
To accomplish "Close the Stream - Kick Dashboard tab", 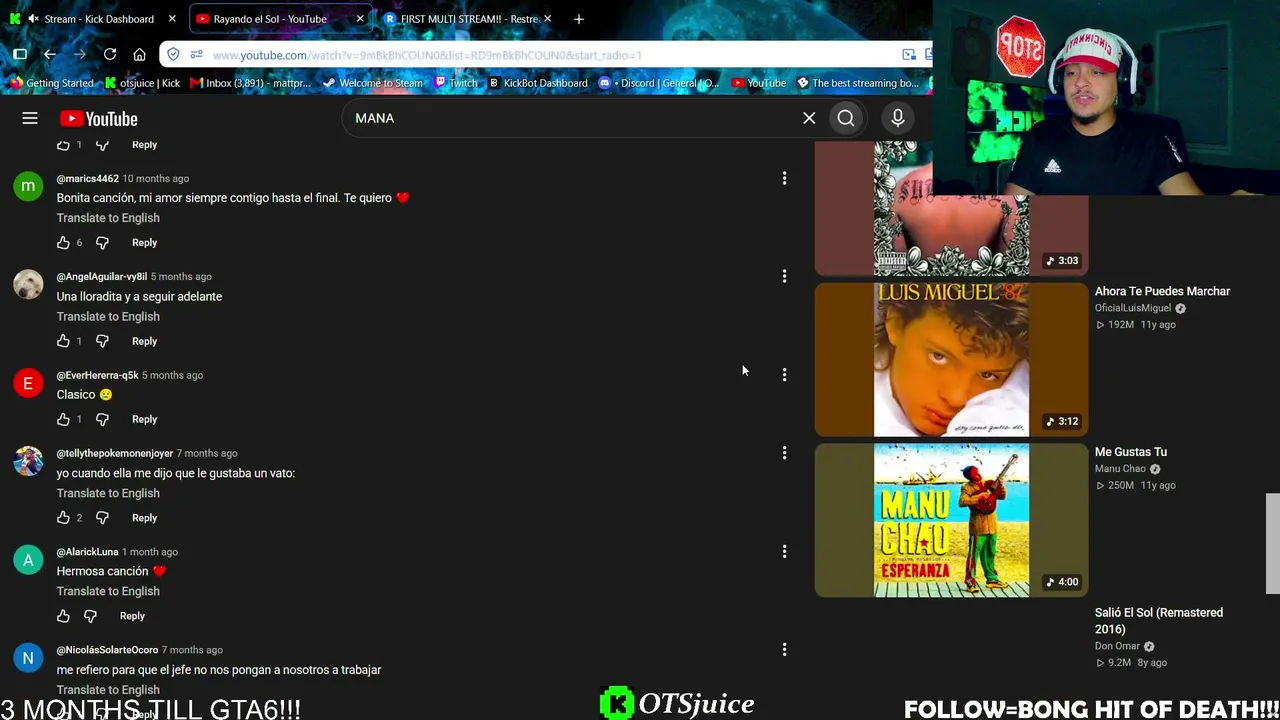I will [x=172, y=19].
